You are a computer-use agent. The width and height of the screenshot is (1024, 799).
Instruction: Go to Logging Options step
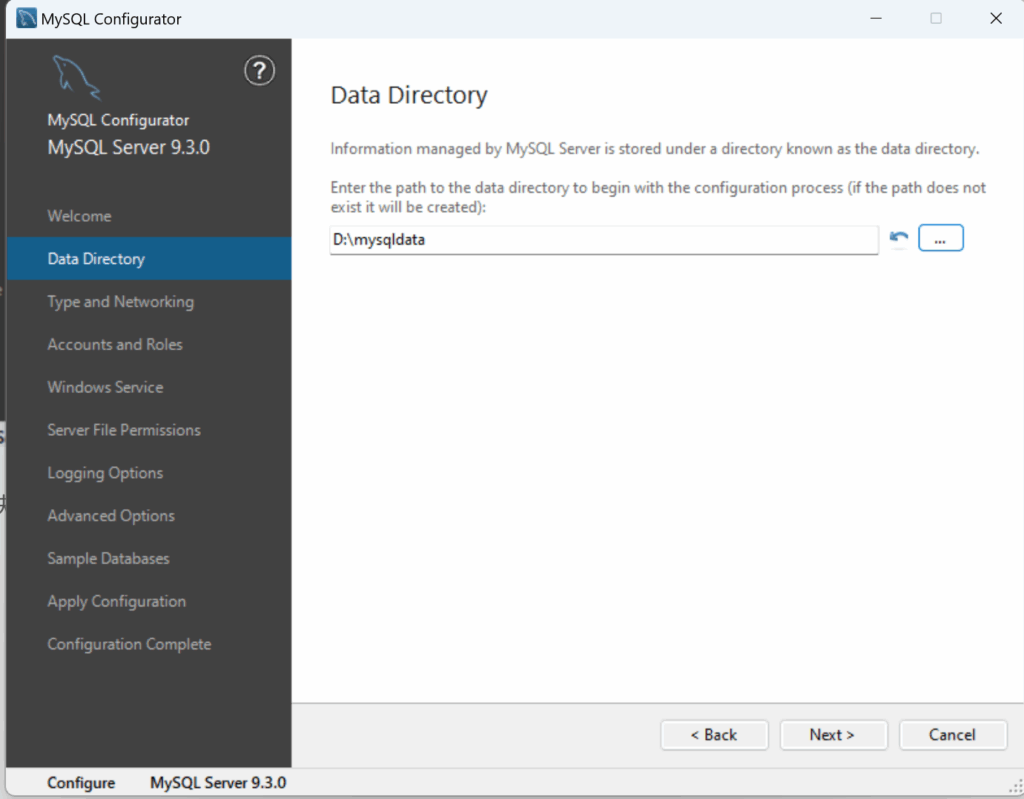[x=105, y=473]
